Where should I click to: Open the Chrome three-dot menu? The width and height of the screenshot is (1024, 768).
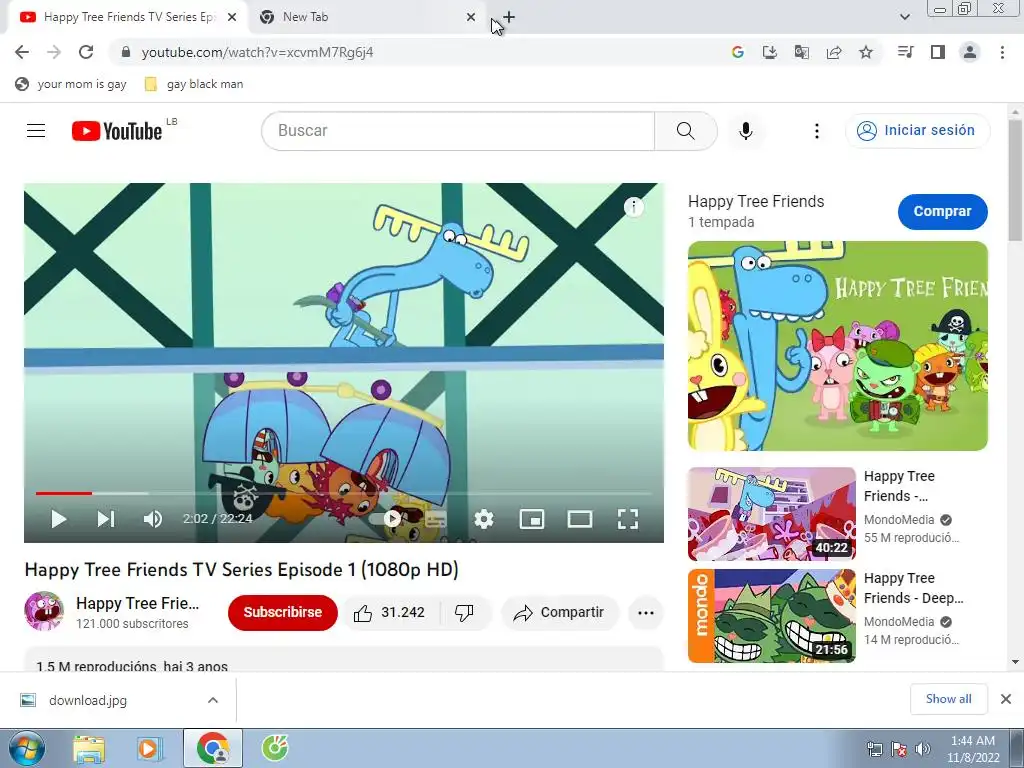point(1002,52)
